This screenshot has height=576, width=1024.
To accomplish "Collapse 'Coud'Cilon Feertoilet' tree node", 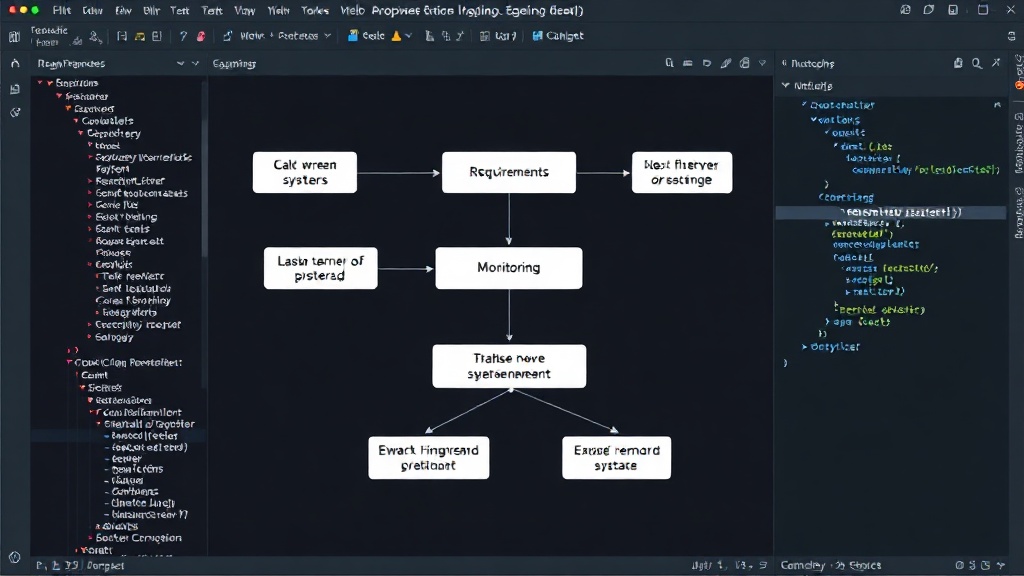I will click(69, 362).
